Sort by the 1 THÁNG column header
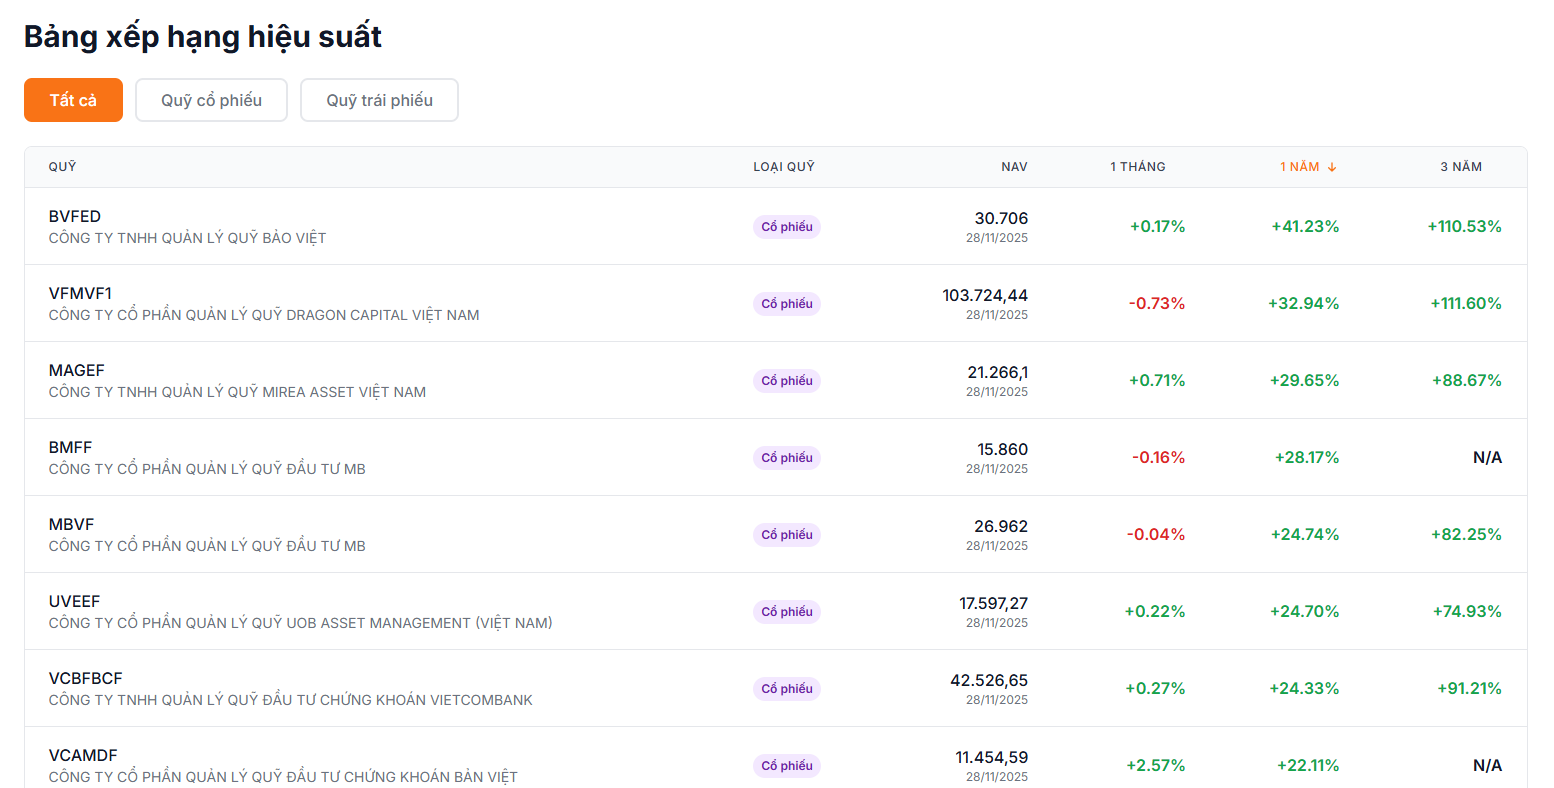This screenshot has height=788, width=1554. point(1137,166)
